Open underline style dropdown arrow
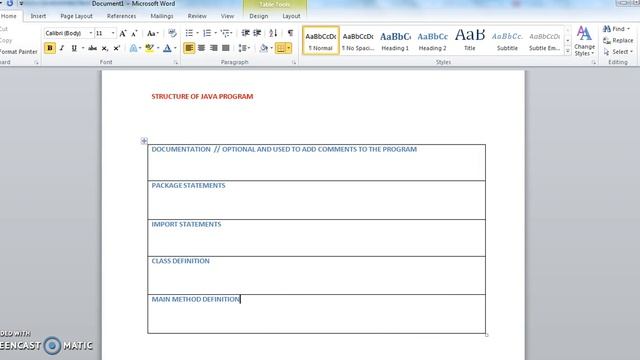This screenshot has height=360, width=640. pos(83,48)
